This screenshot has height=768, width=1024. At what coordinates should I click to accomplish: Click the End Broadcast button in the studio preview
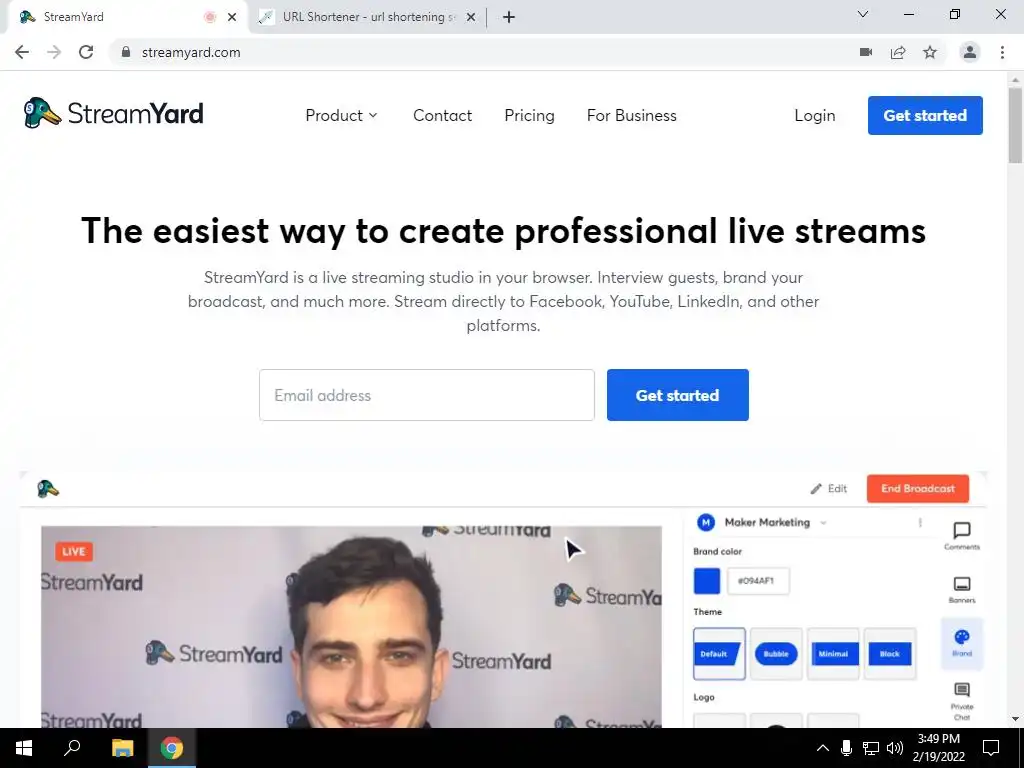pyautogui.click(x=918, y=488)
